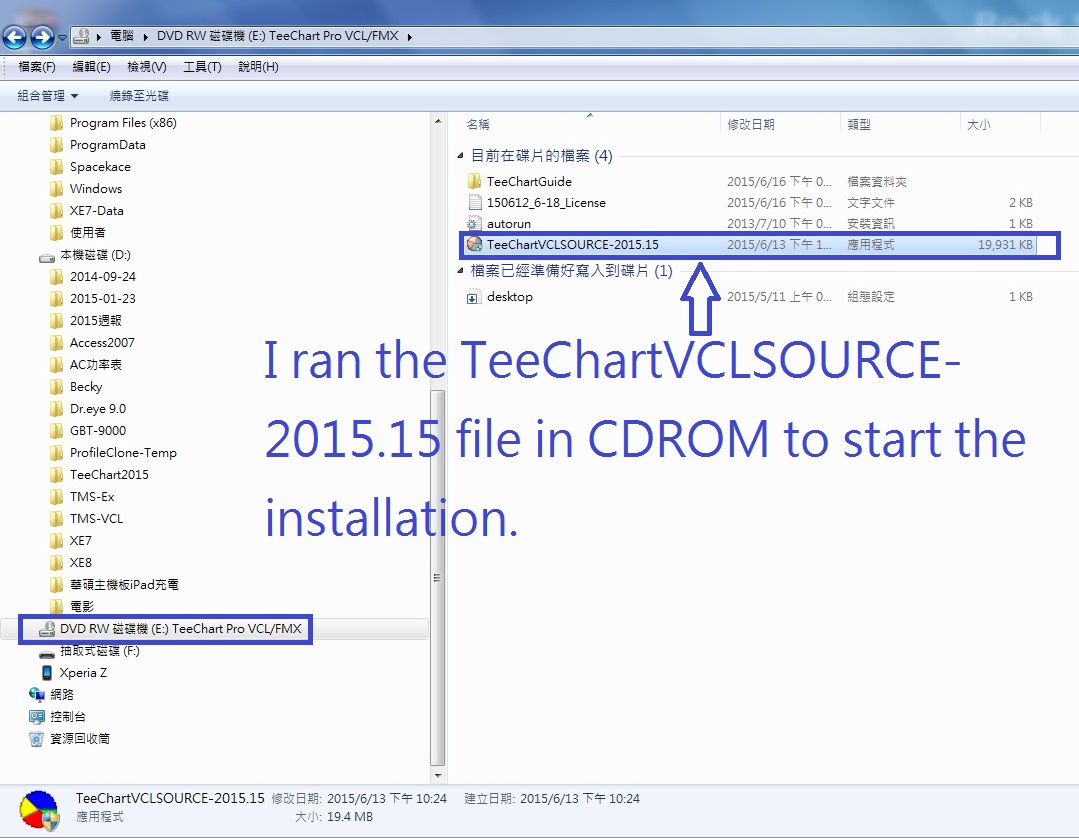The height and width of the screenshot is (839, 1079).
Task: Expand the arrow after 電腦 in address bar
Action: pos(146,36)
